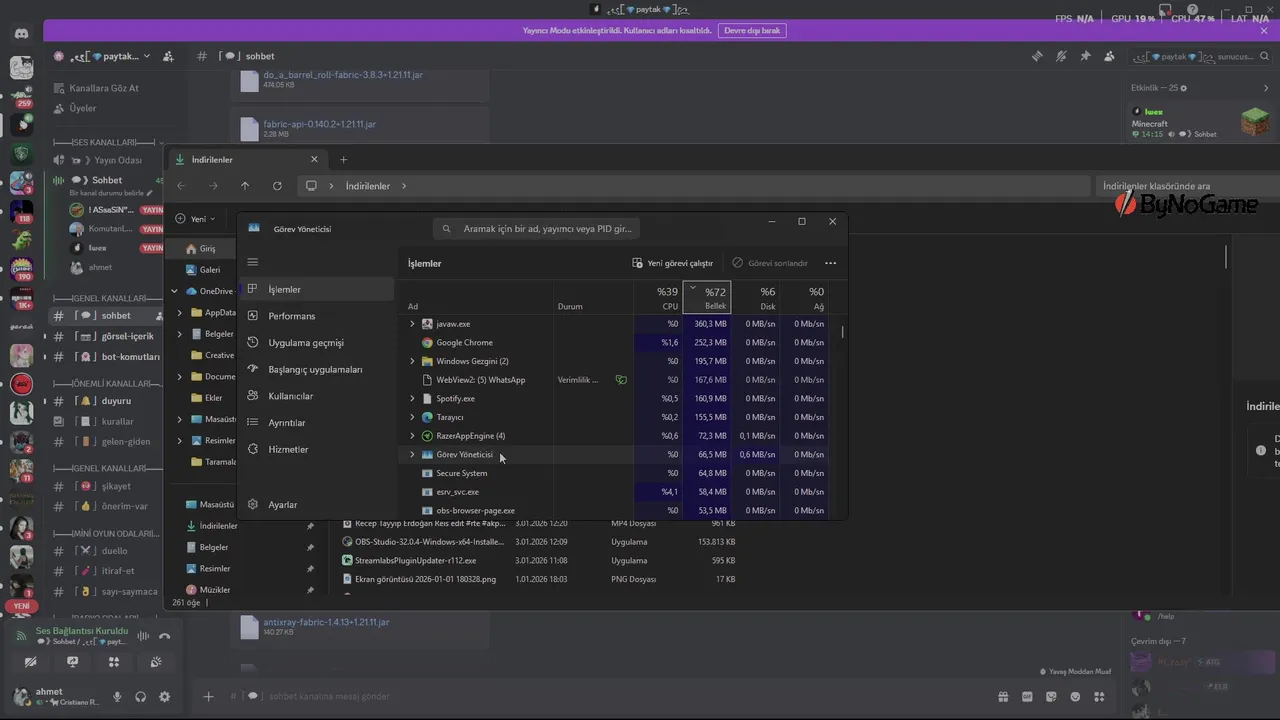Image resolution: width=1280 pixels, height=720 pixels.
Task: Open Üyeler in Discord sidebar
Action: click(82, 108)
